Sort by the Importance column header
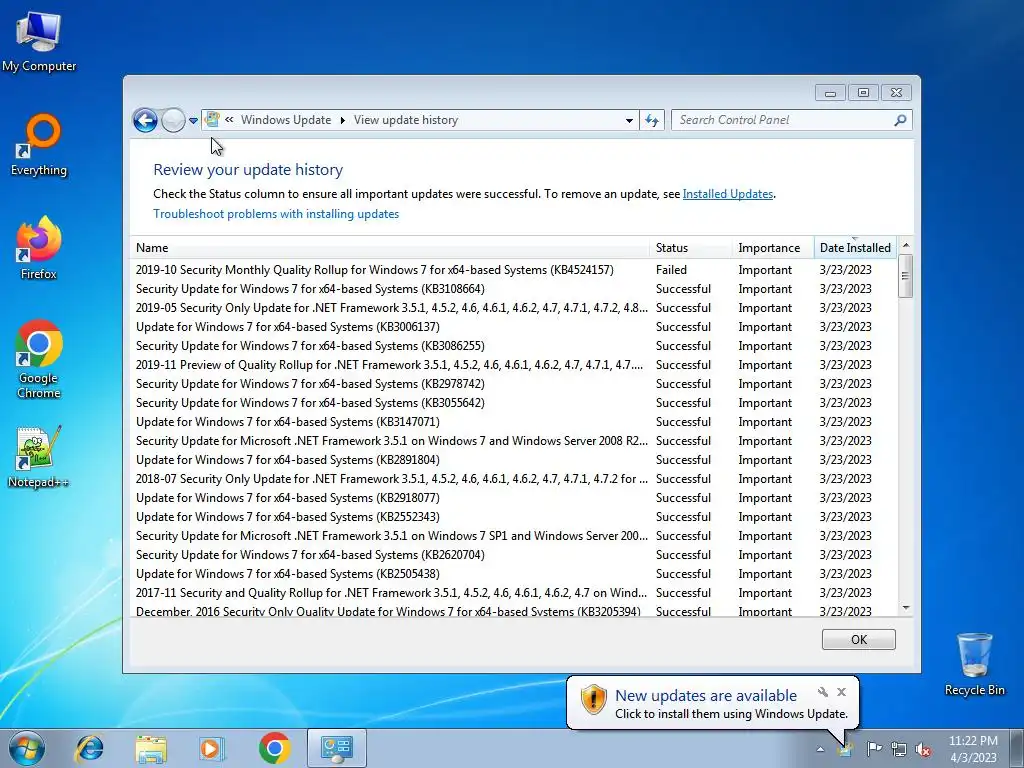Screen dimensions: 1024x768 click(x=773, y=248)
